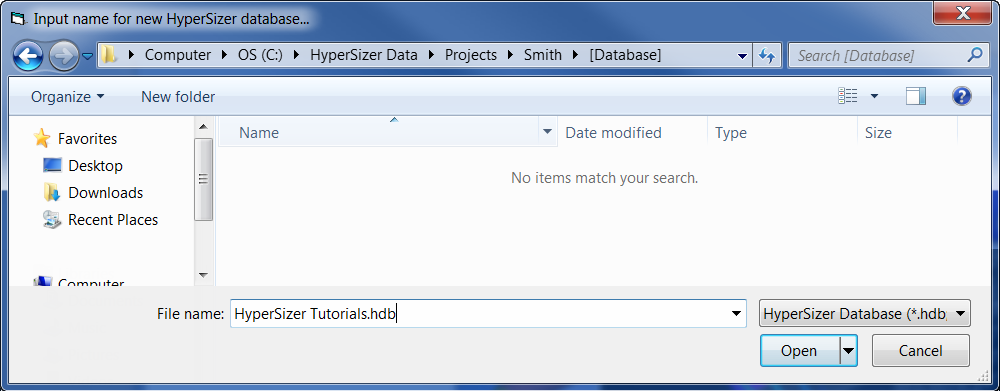The image size is (1000, 391).
Task: Click the refresh button beside address bar
Action: point(767,56)
